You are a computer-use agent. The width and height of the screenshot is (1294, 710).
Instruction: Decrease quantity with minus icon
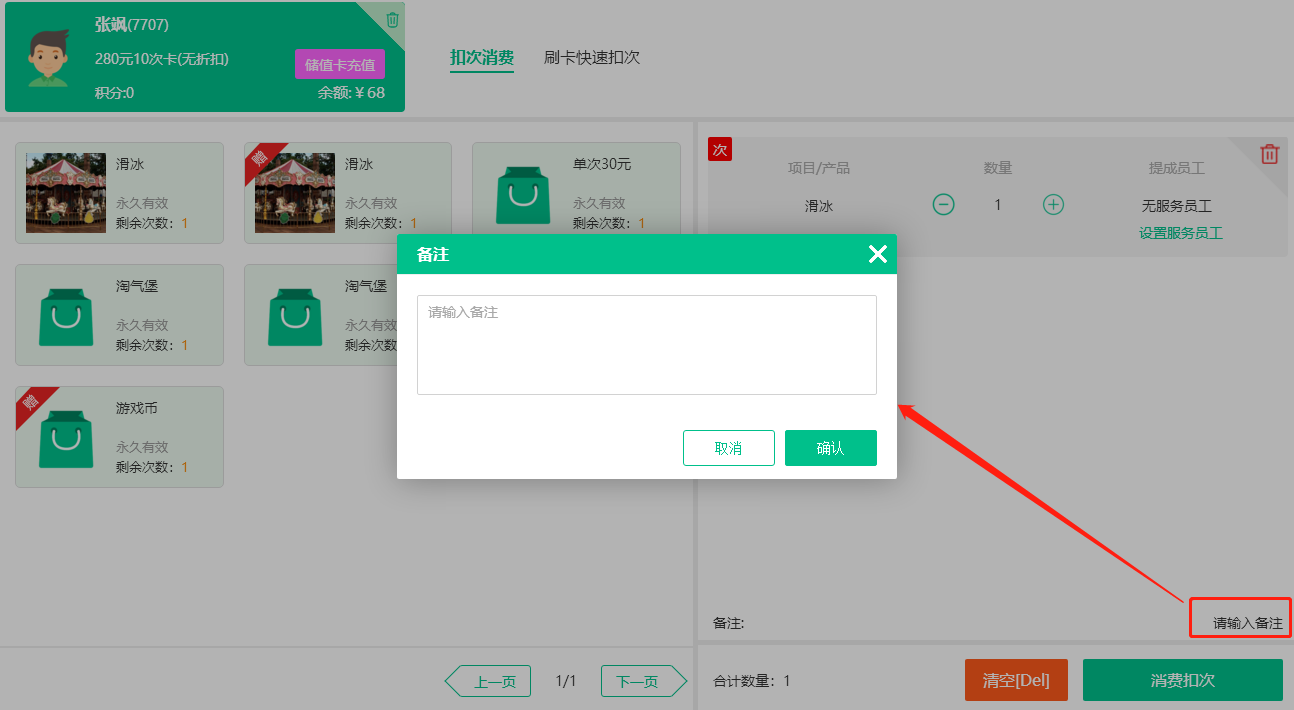pos(943,205)
